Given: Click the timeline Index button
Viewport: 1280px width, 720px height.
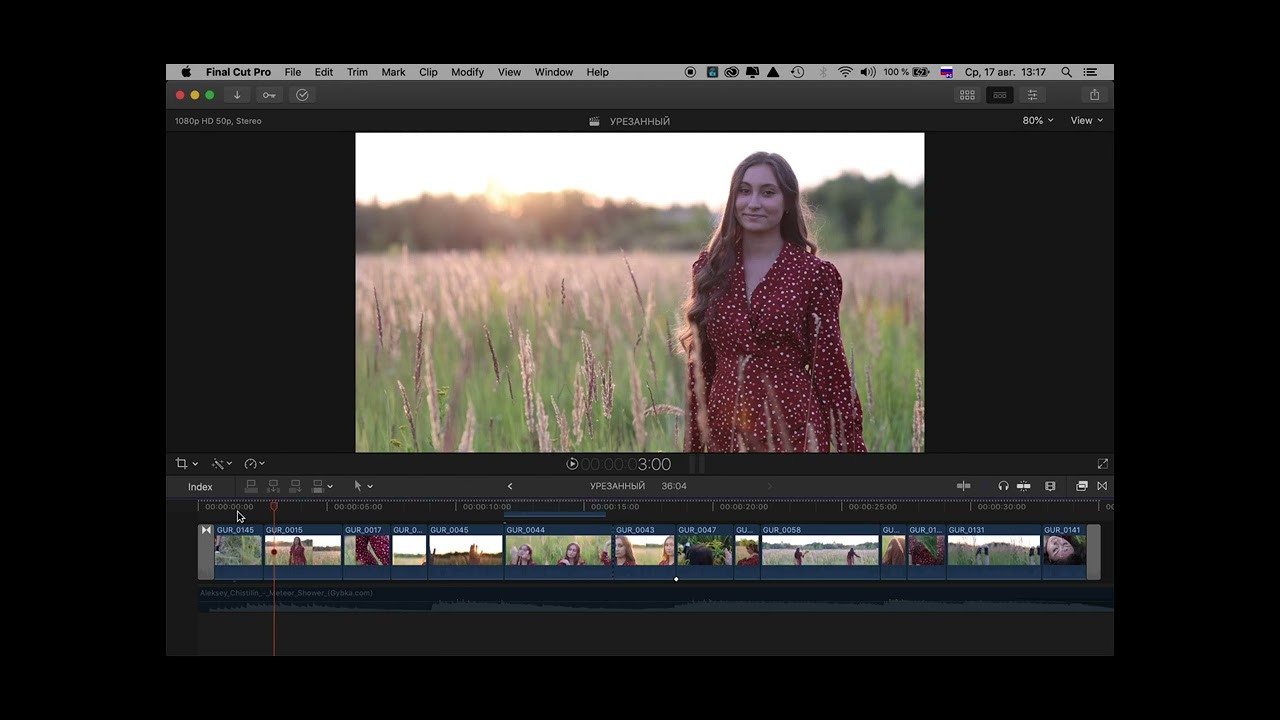Looking at the screenshot, I should pyautogui.click(x=200, y=487).
